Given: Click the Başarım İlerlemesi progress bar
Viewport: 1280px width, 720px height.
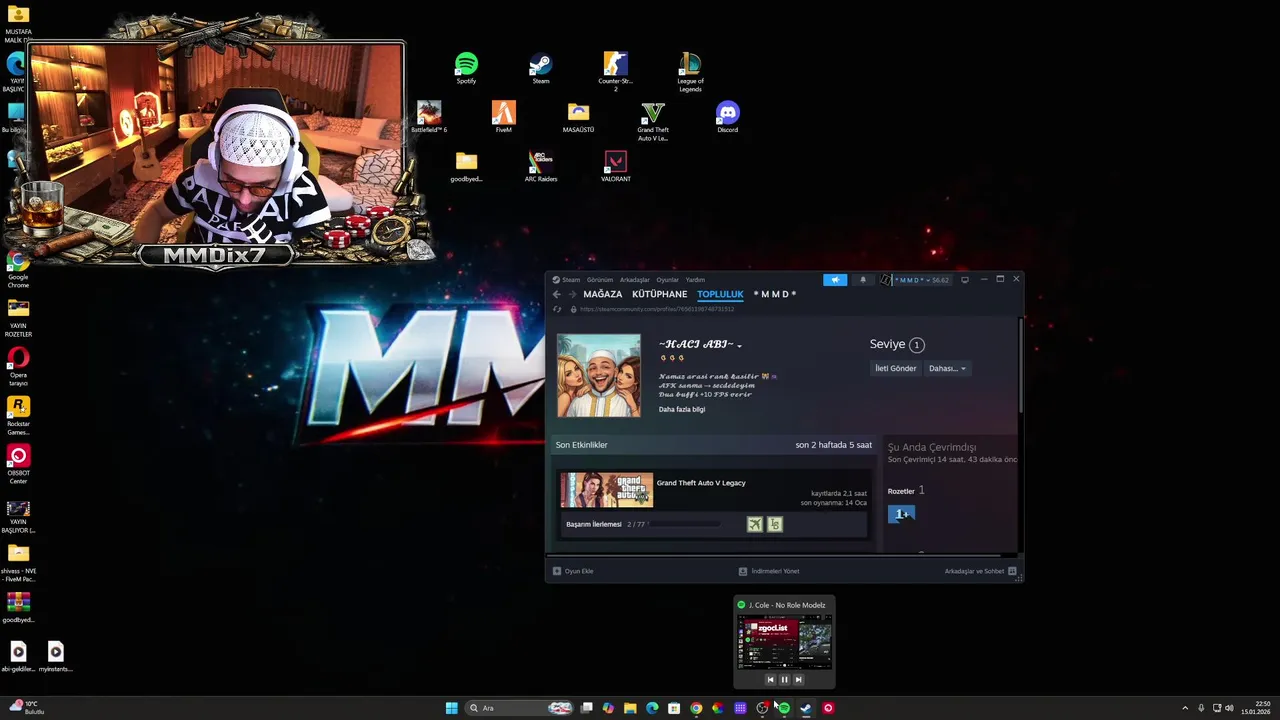Looking at the screenshot, I should (x=684, y=524).
